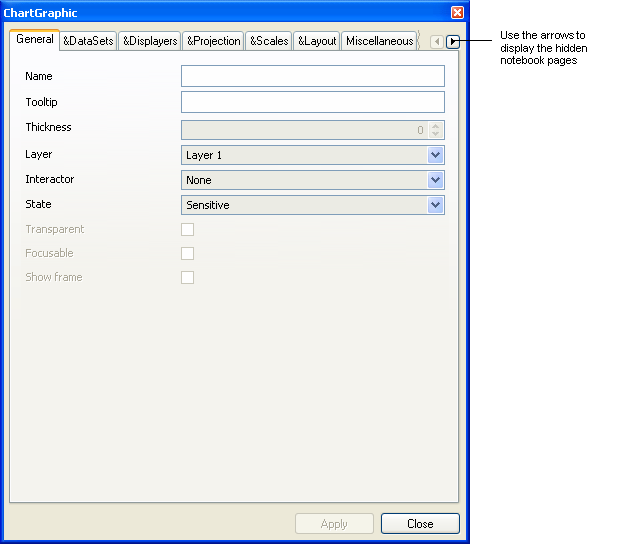Open the State dropdown showing Sensitive

coord(435,205)
